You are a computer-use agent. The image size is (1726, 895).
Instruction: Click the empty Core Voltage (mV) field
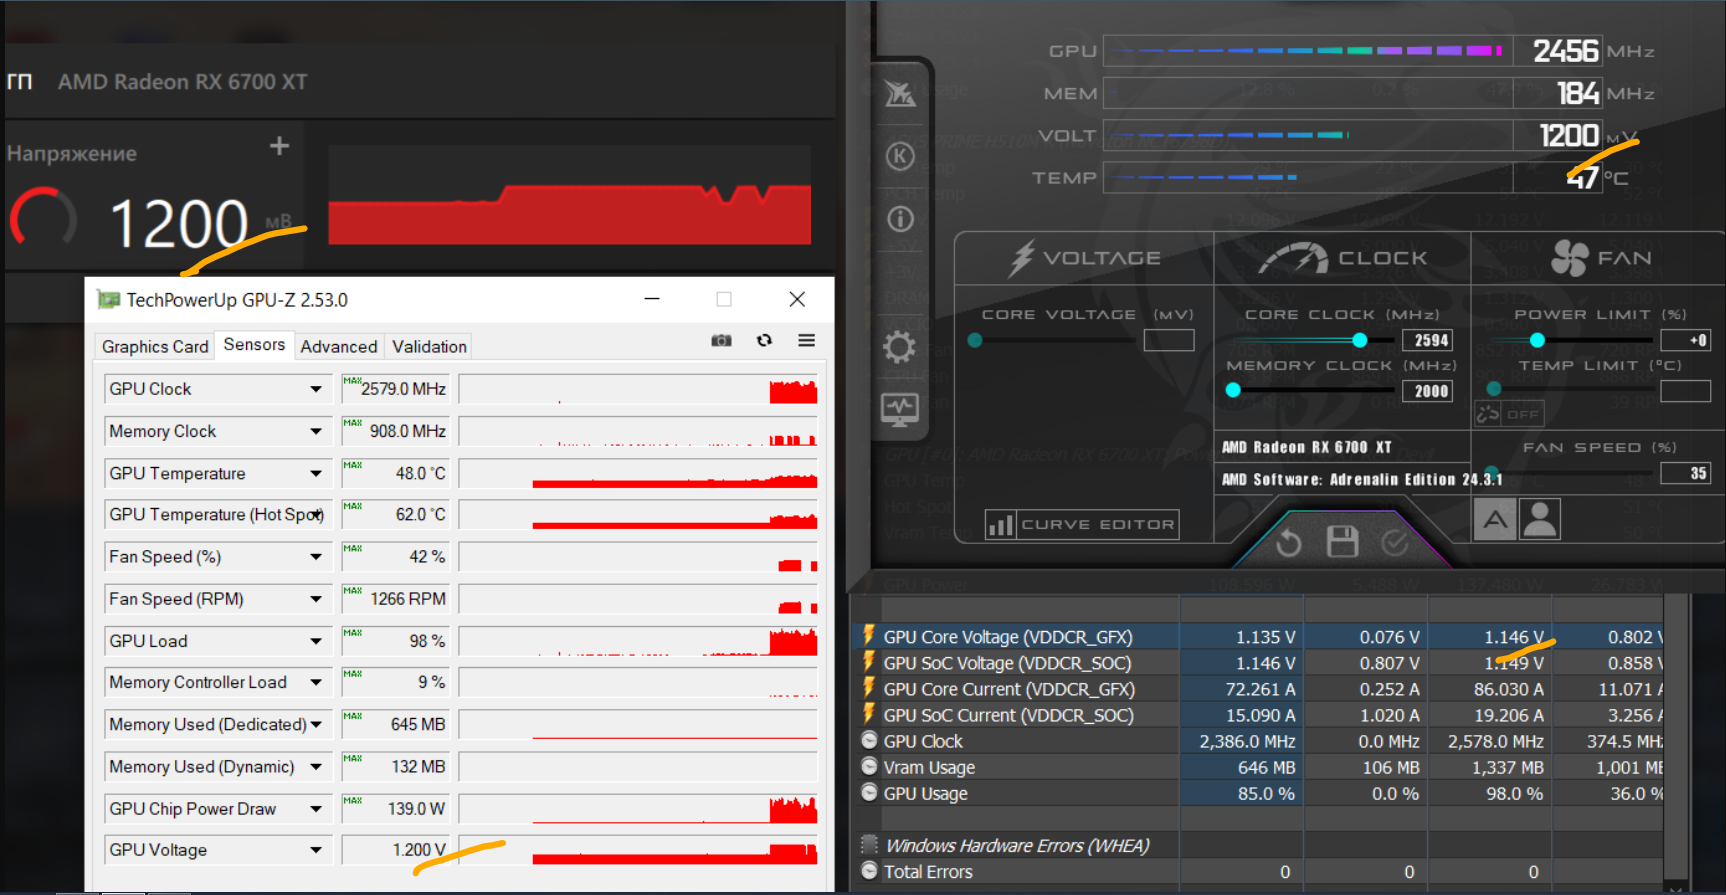coord(1169,340)
